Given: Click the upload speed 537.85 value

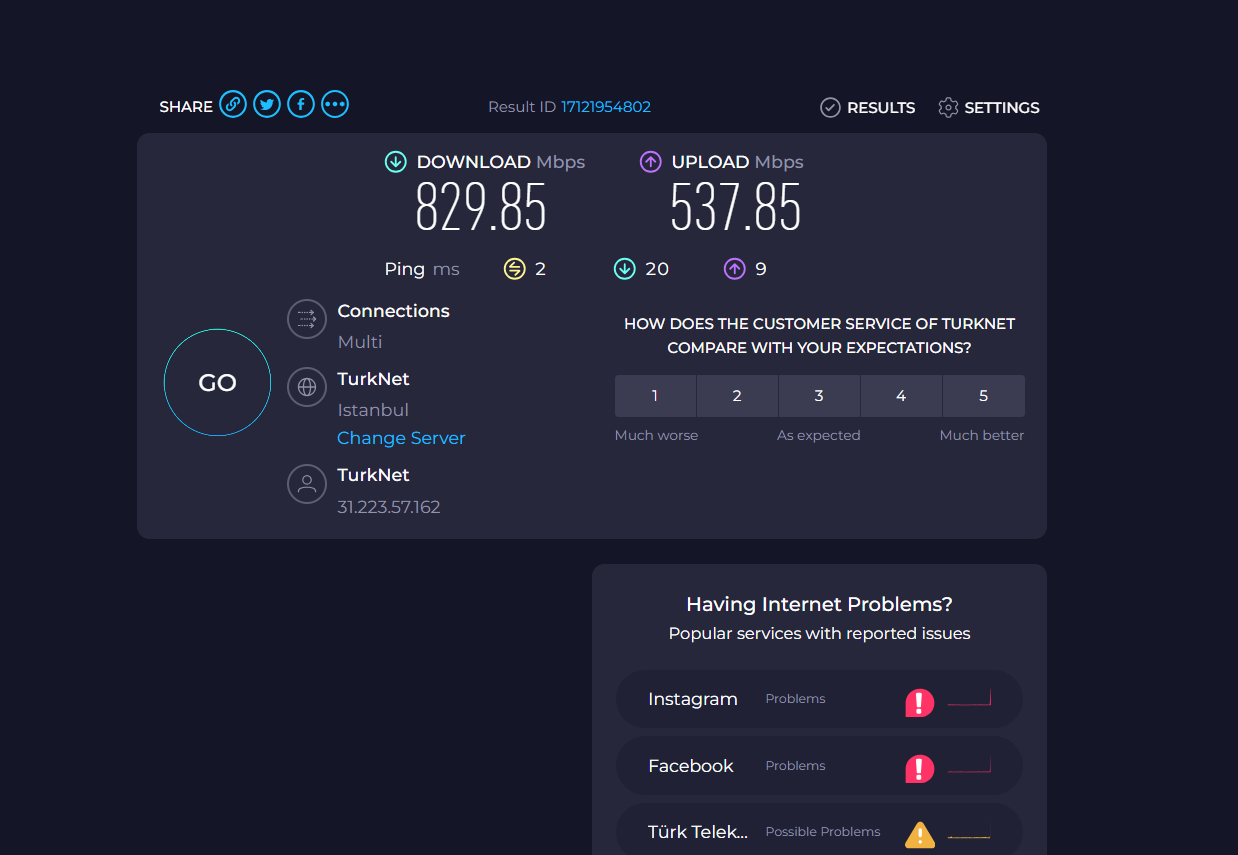Looking at the screenshot, I should click(736, 208).
